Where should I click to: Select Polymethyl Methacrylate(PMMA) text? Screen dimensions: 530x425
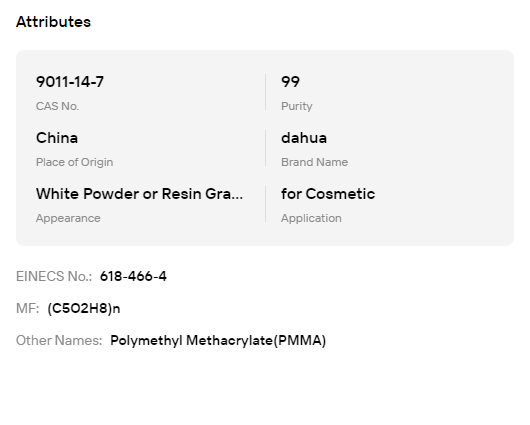coord(218,340)
